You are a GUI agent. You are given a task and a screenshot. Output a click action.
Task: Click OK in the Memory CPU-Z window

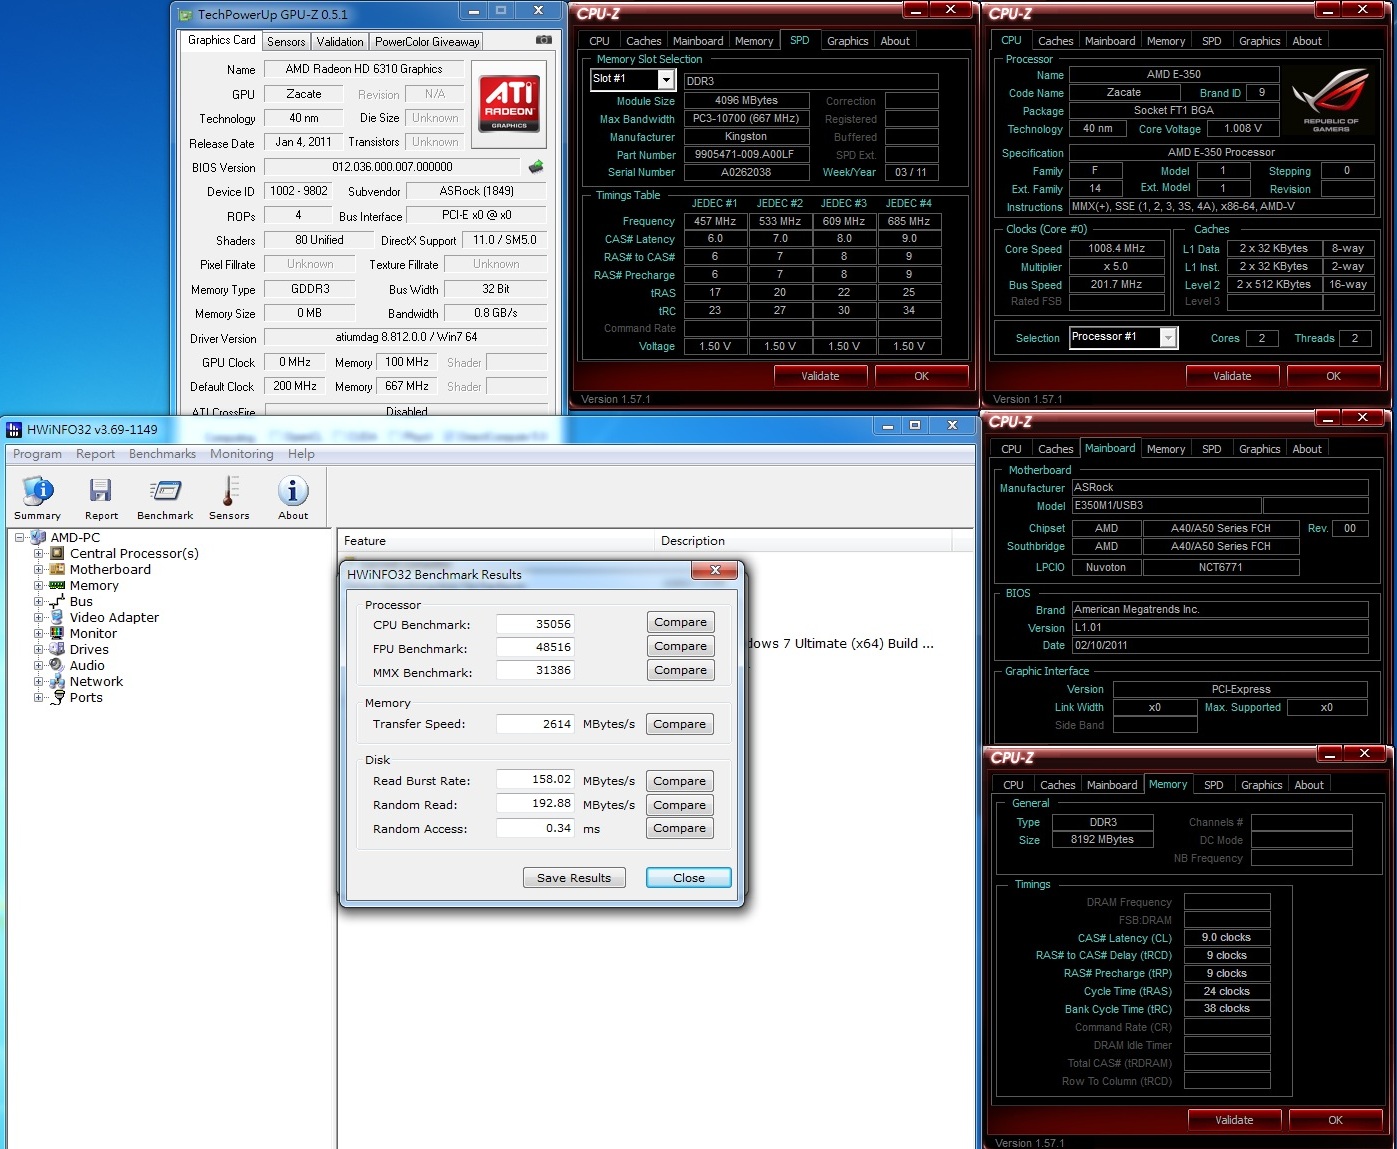tap(1335, 1120)
